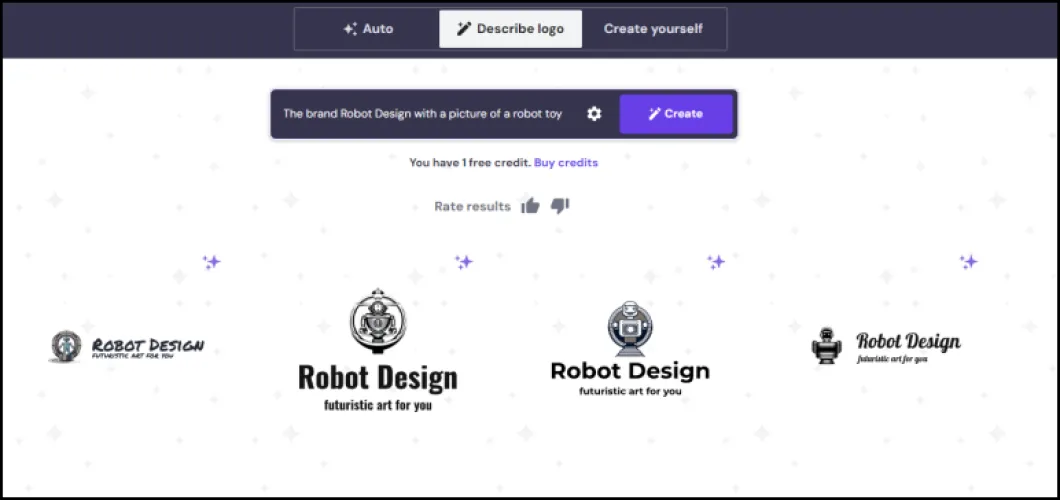Open settings via the gear icon

594,114
